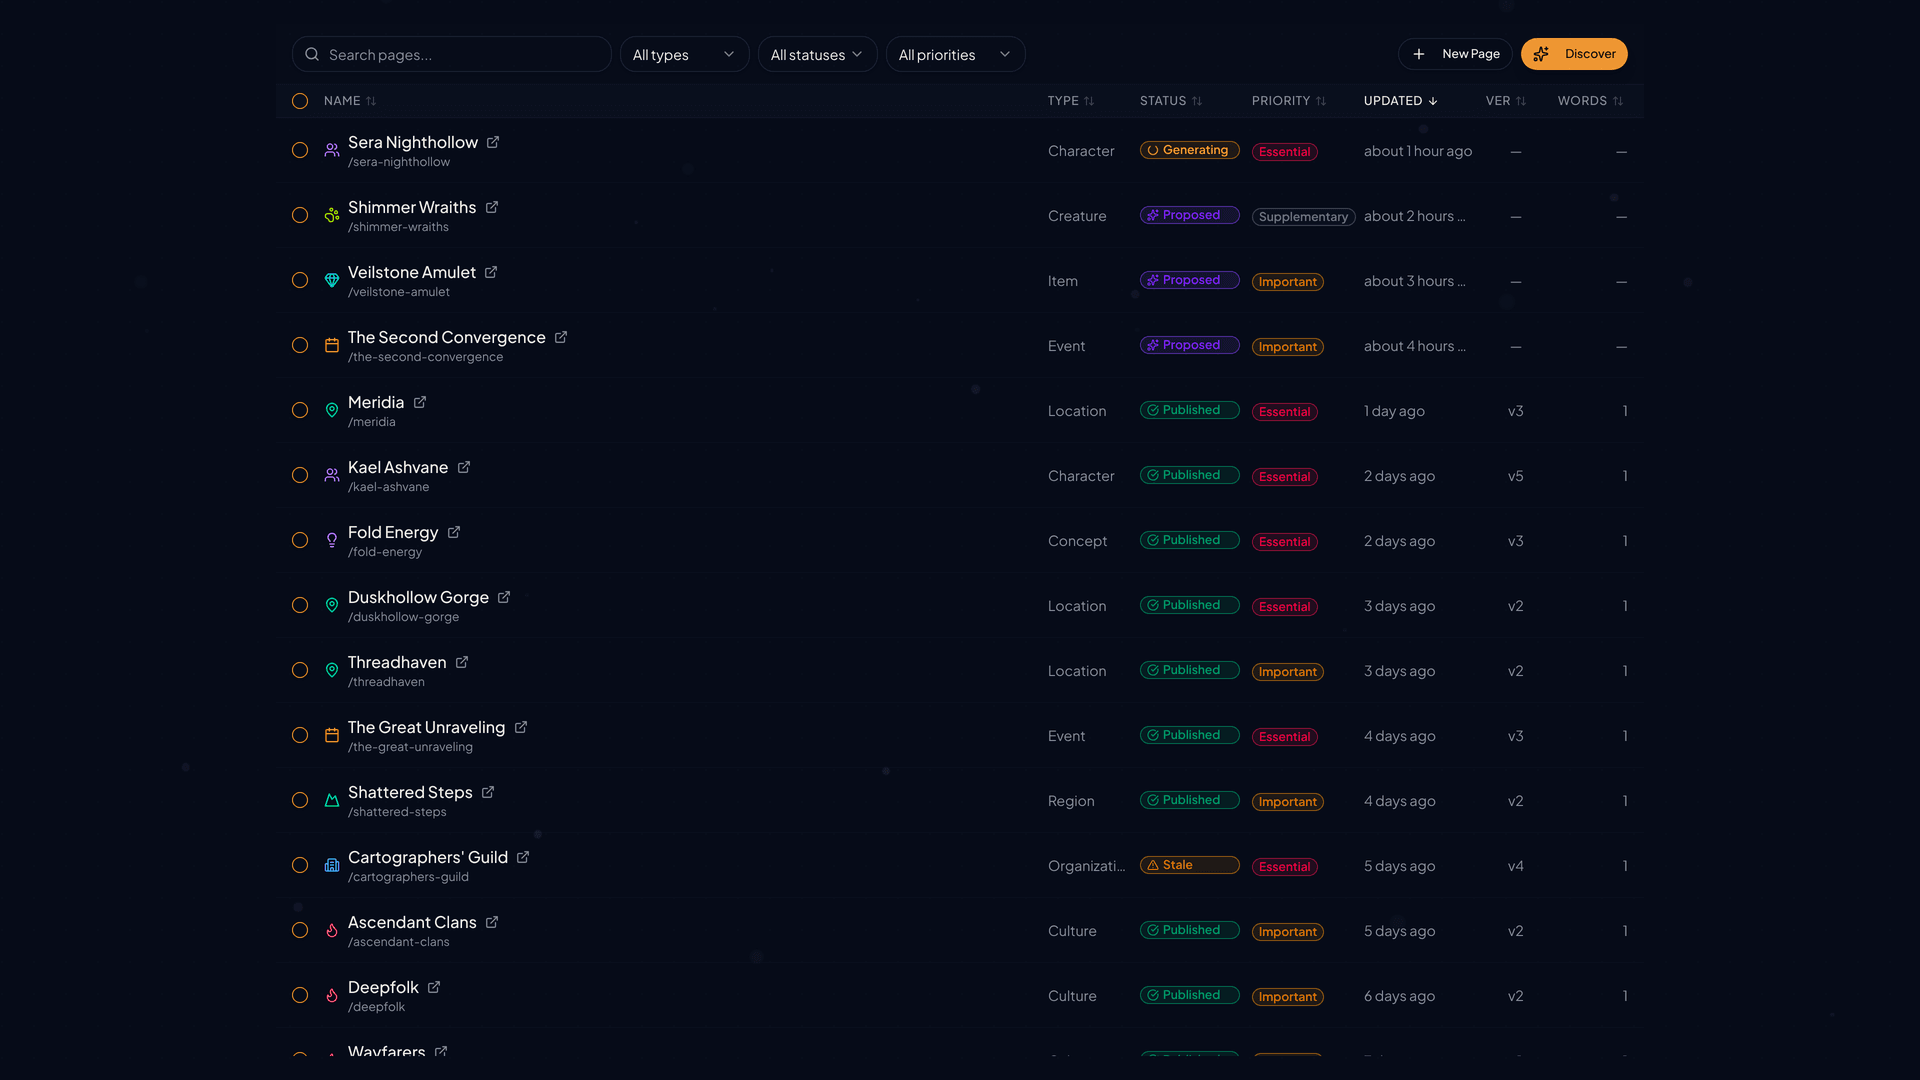The image size is (1920, 1080).
Task: Open the All statuses filter
Action: pos(817,54)
